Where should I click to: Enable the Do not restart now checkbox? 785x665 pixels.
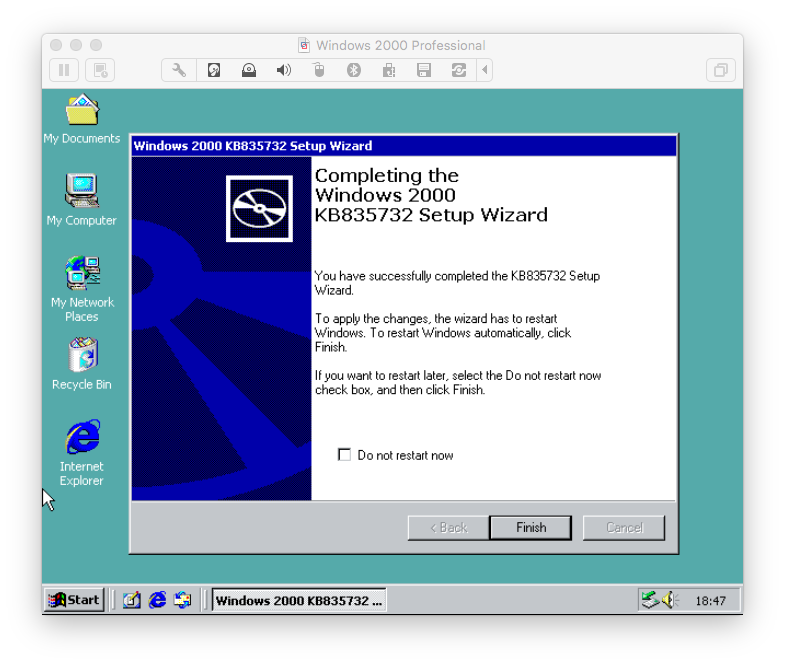coord(345,455)
